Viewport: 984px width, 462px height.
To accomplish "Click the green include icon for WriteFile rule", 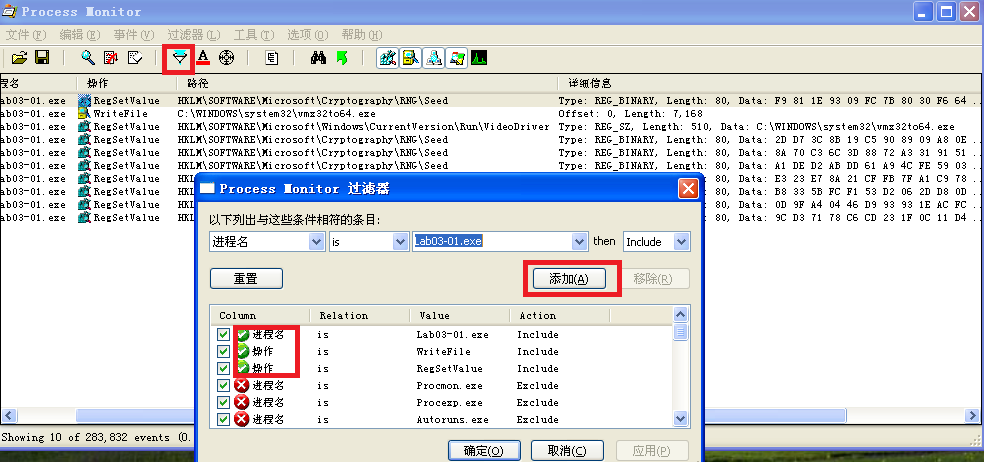I will coord(243,352).
